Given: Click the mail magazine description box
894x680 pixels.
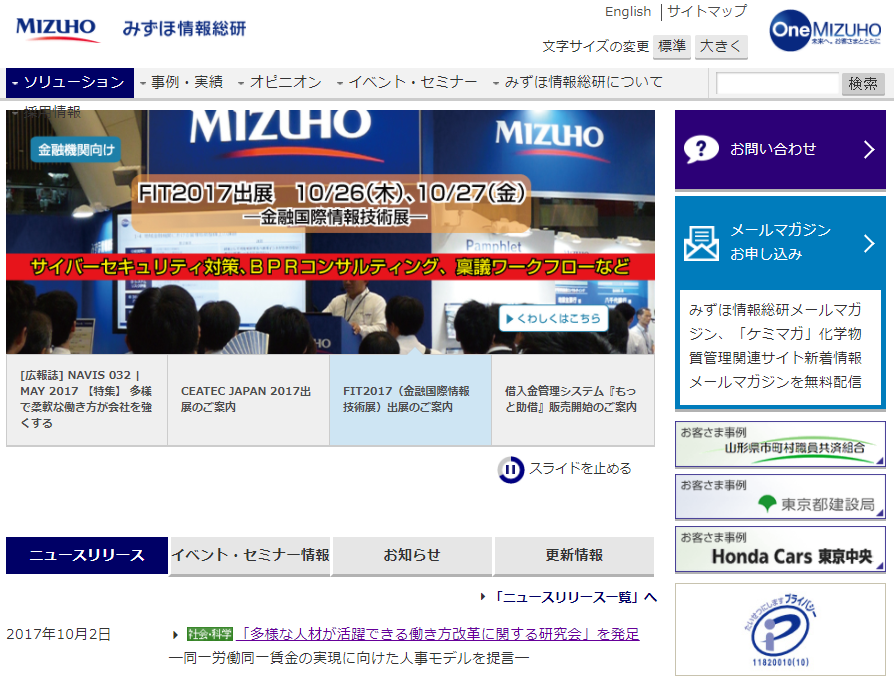Looking at the screenshot, I should (x=780, y=347).
